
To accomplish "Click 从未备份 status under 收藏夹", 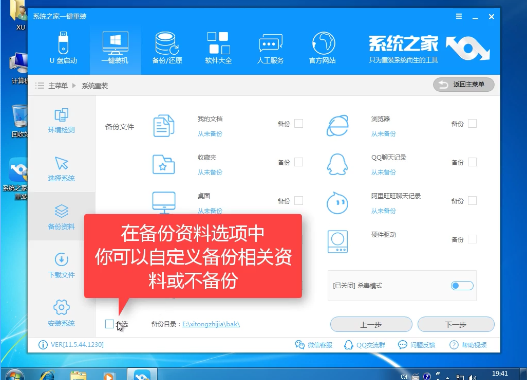I will pos(210,172).
